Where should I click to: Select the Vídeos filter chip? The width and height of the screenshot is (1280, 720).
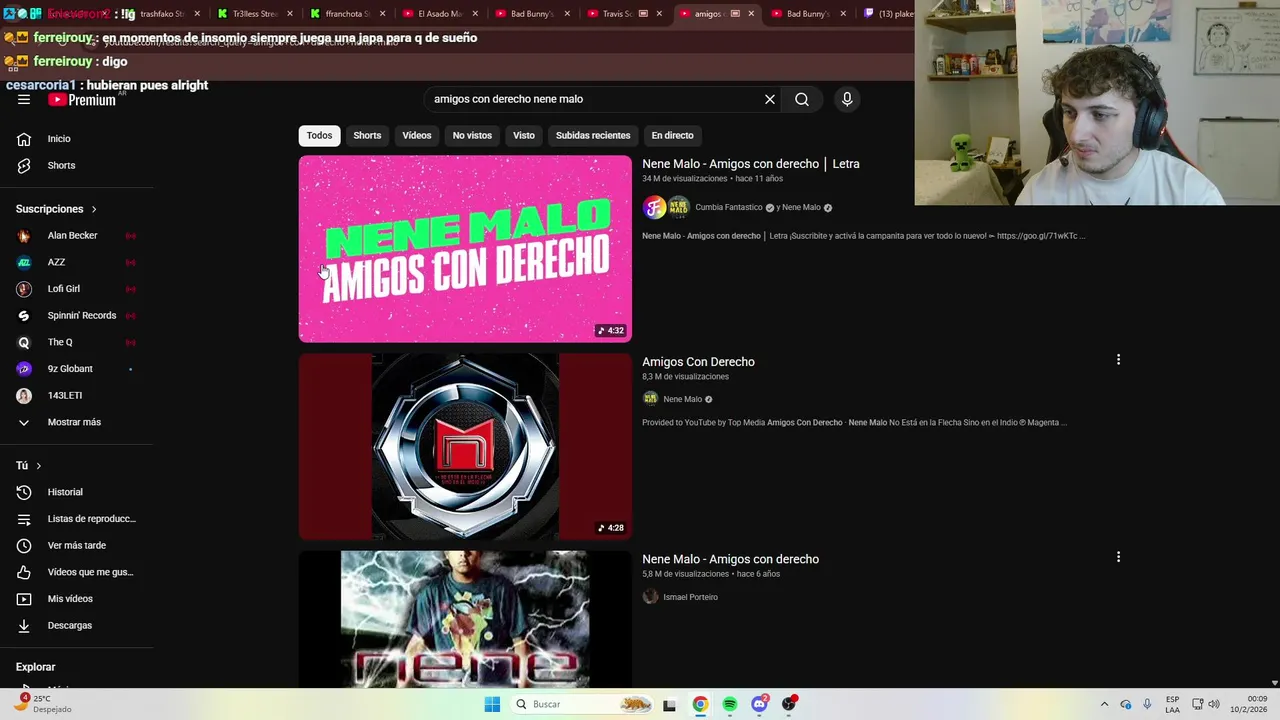[417, 135]
